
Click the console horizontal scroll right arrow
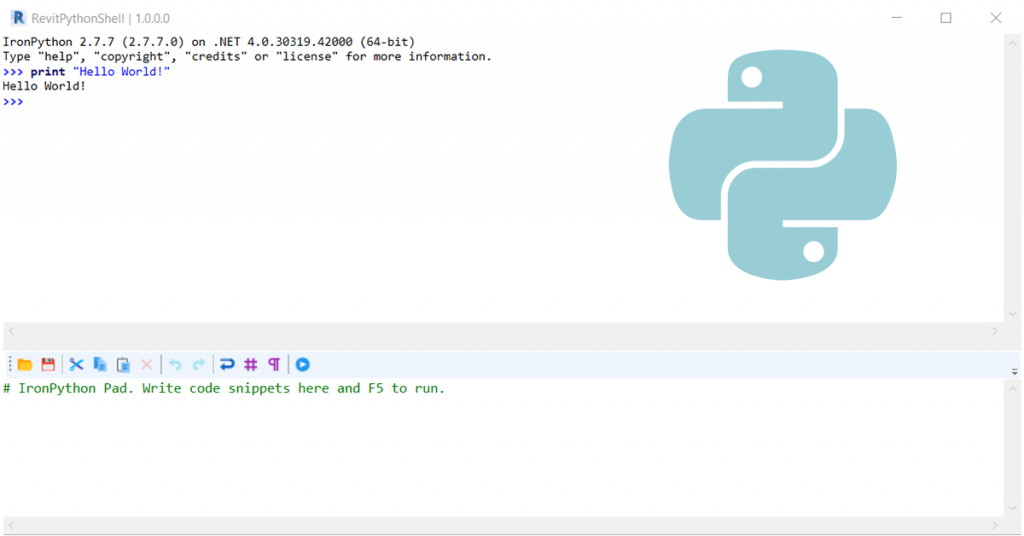coord(995,332)
